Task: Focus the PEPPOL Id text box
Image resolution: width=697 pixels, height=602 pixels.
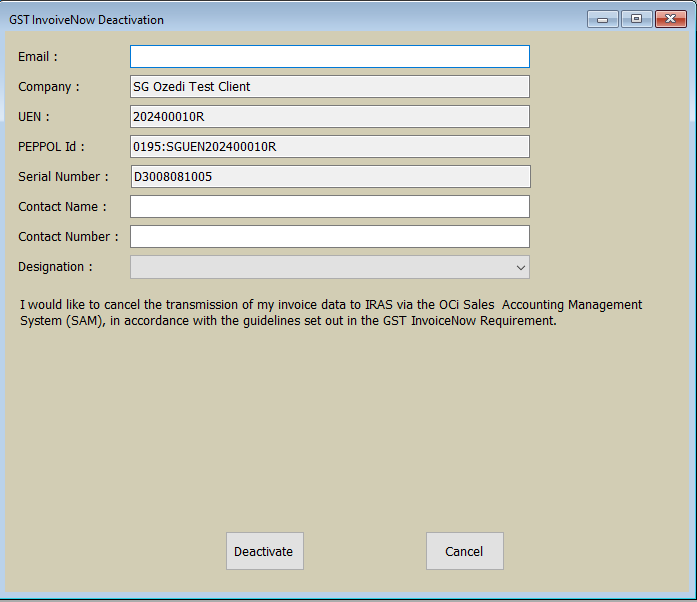Action: tap(329, 147)
